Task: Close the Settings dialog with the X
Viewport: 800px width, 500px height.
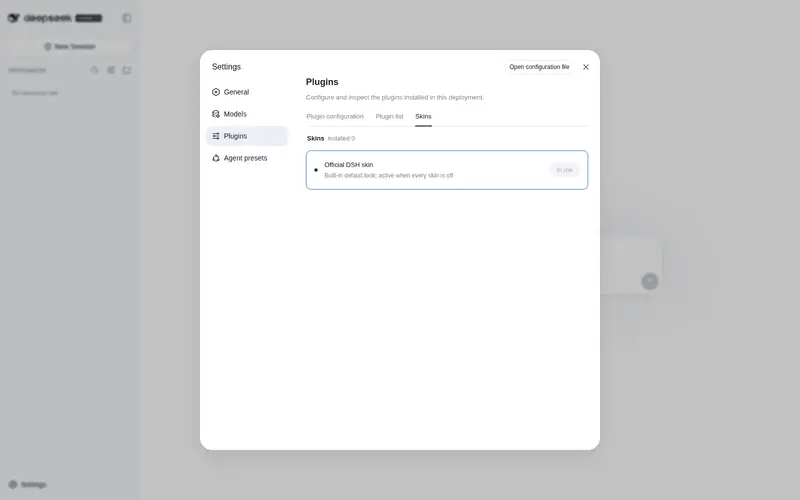Action: [x=586, y=67]
